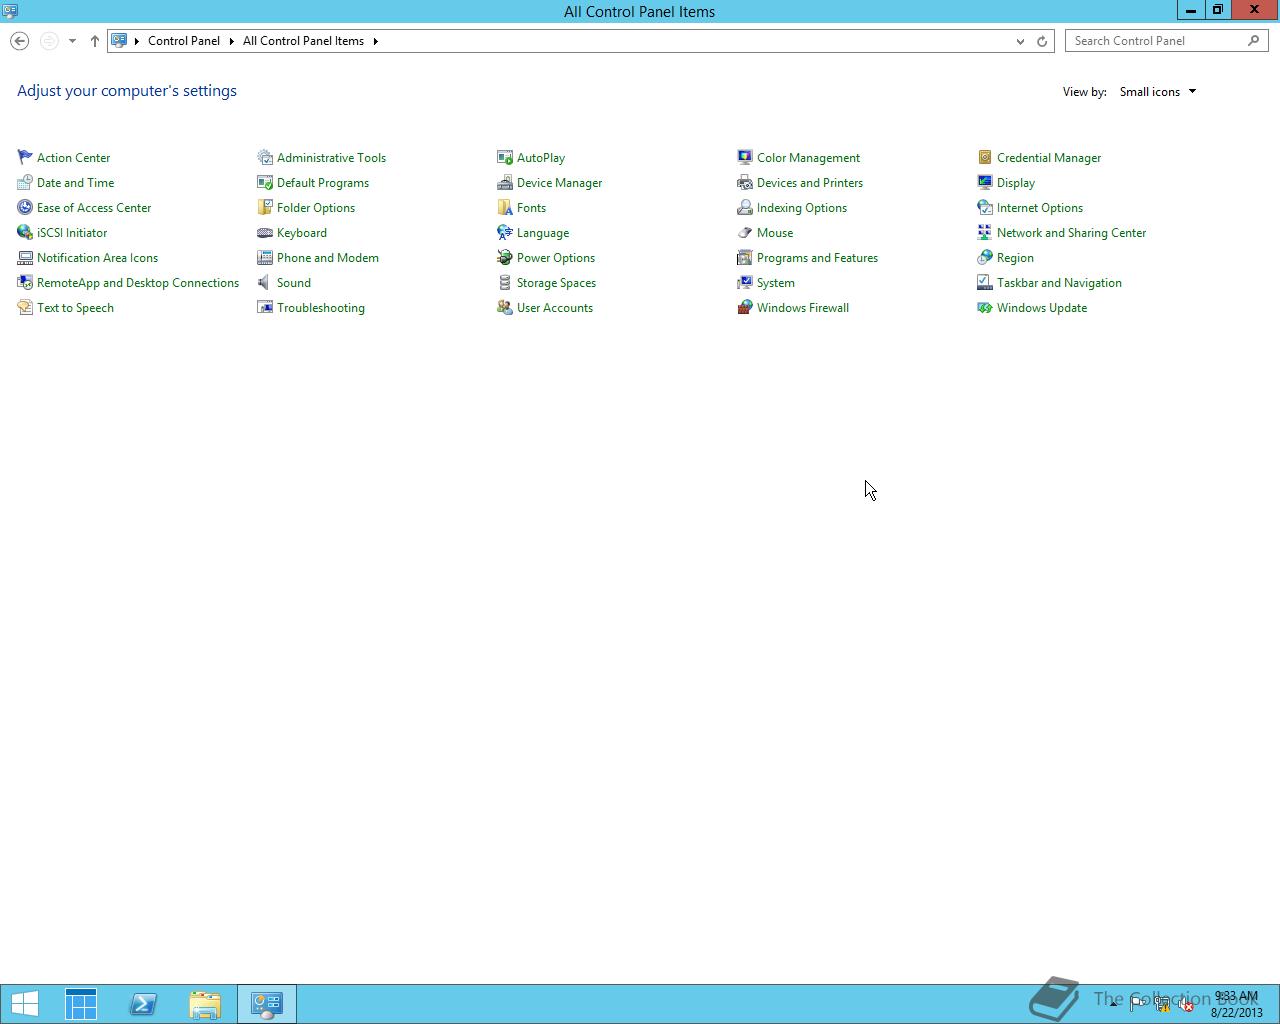Viewport: 1280px width, 1024px height.
Task: Open the Default Programs link
Action: click(x=323, y=182)
